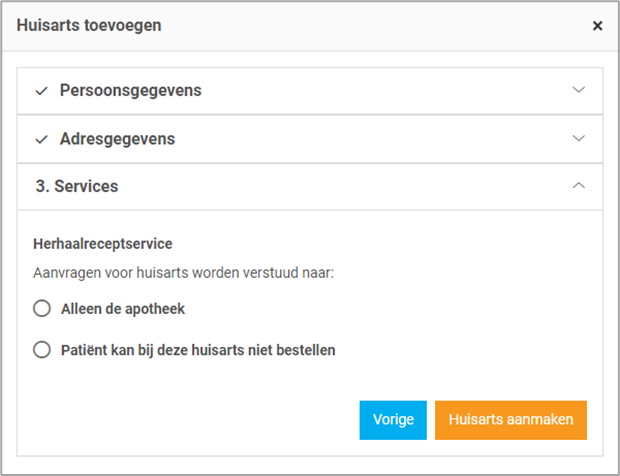
Task: Click the Huisarts toevoegen dialog title
Action: 89,26
